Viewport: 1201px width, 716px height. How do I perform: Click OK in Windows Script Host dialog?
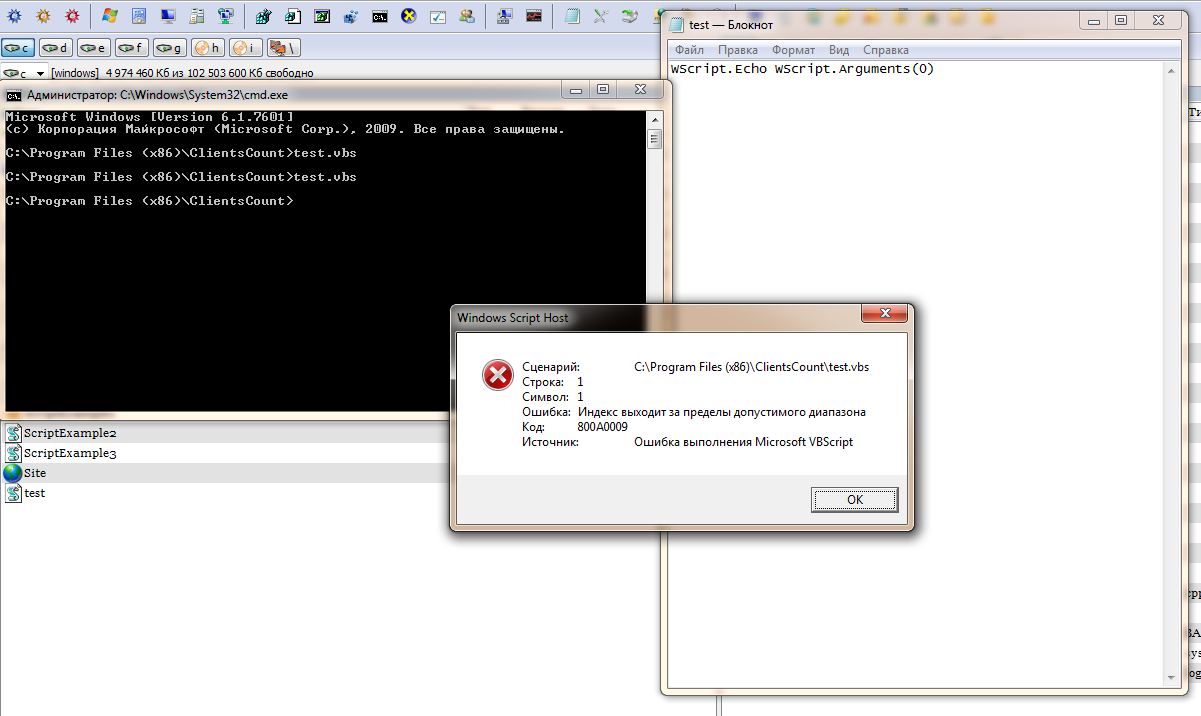(855, 499)
